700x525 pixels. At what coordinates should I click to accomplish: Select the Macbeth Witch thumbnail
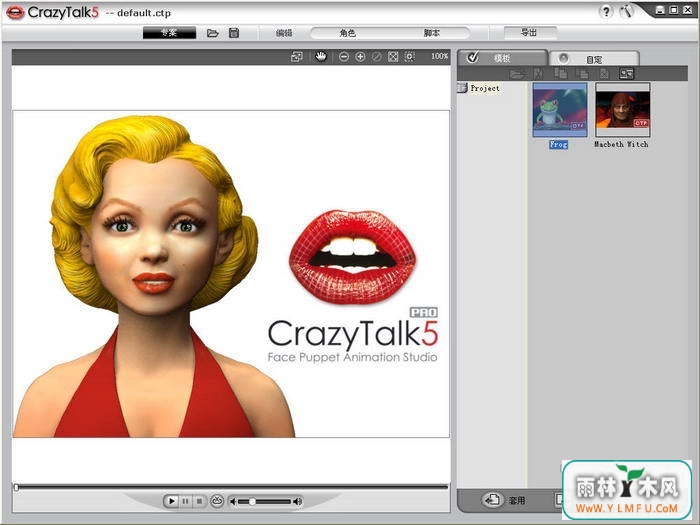[622, 109]
